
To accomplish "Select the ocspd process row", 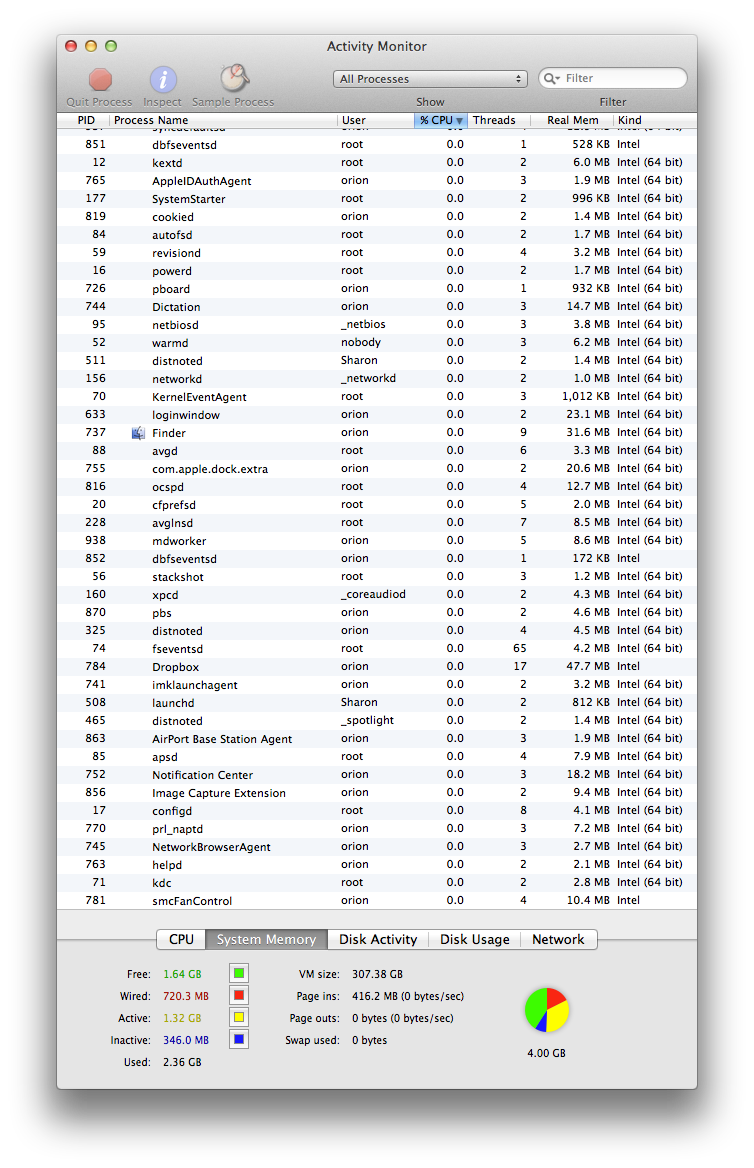I will [377, 486].
